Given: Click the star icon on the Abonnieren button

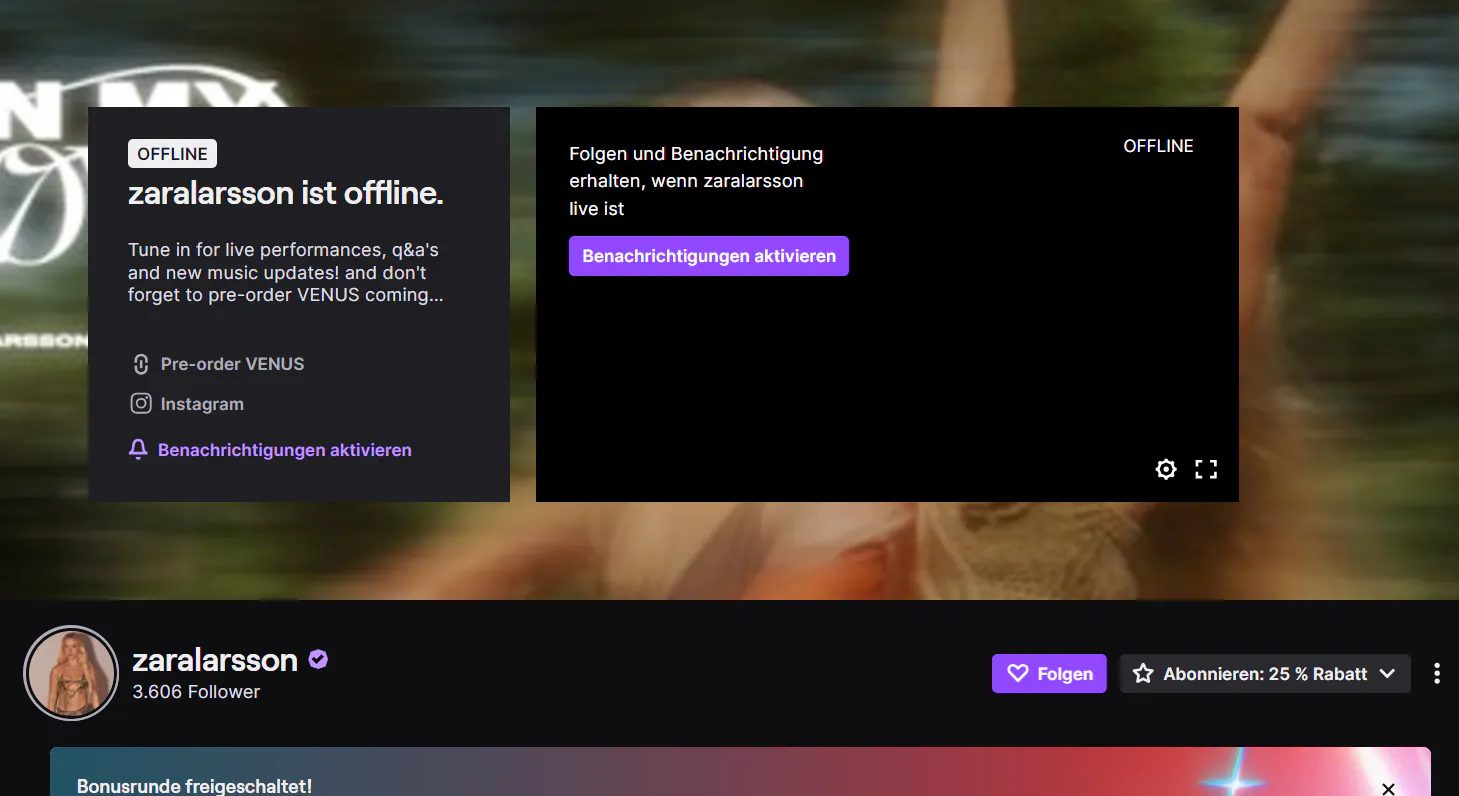Looking at the screenshot, I should (1143, 674).
